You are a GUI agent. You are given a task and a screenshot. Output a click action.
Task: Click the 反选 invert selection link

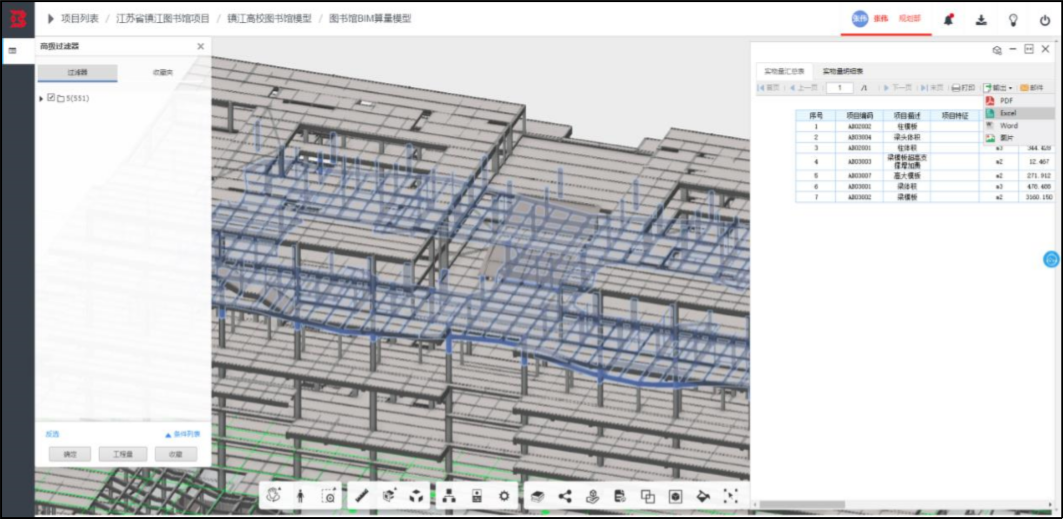(x=52, y=434)
